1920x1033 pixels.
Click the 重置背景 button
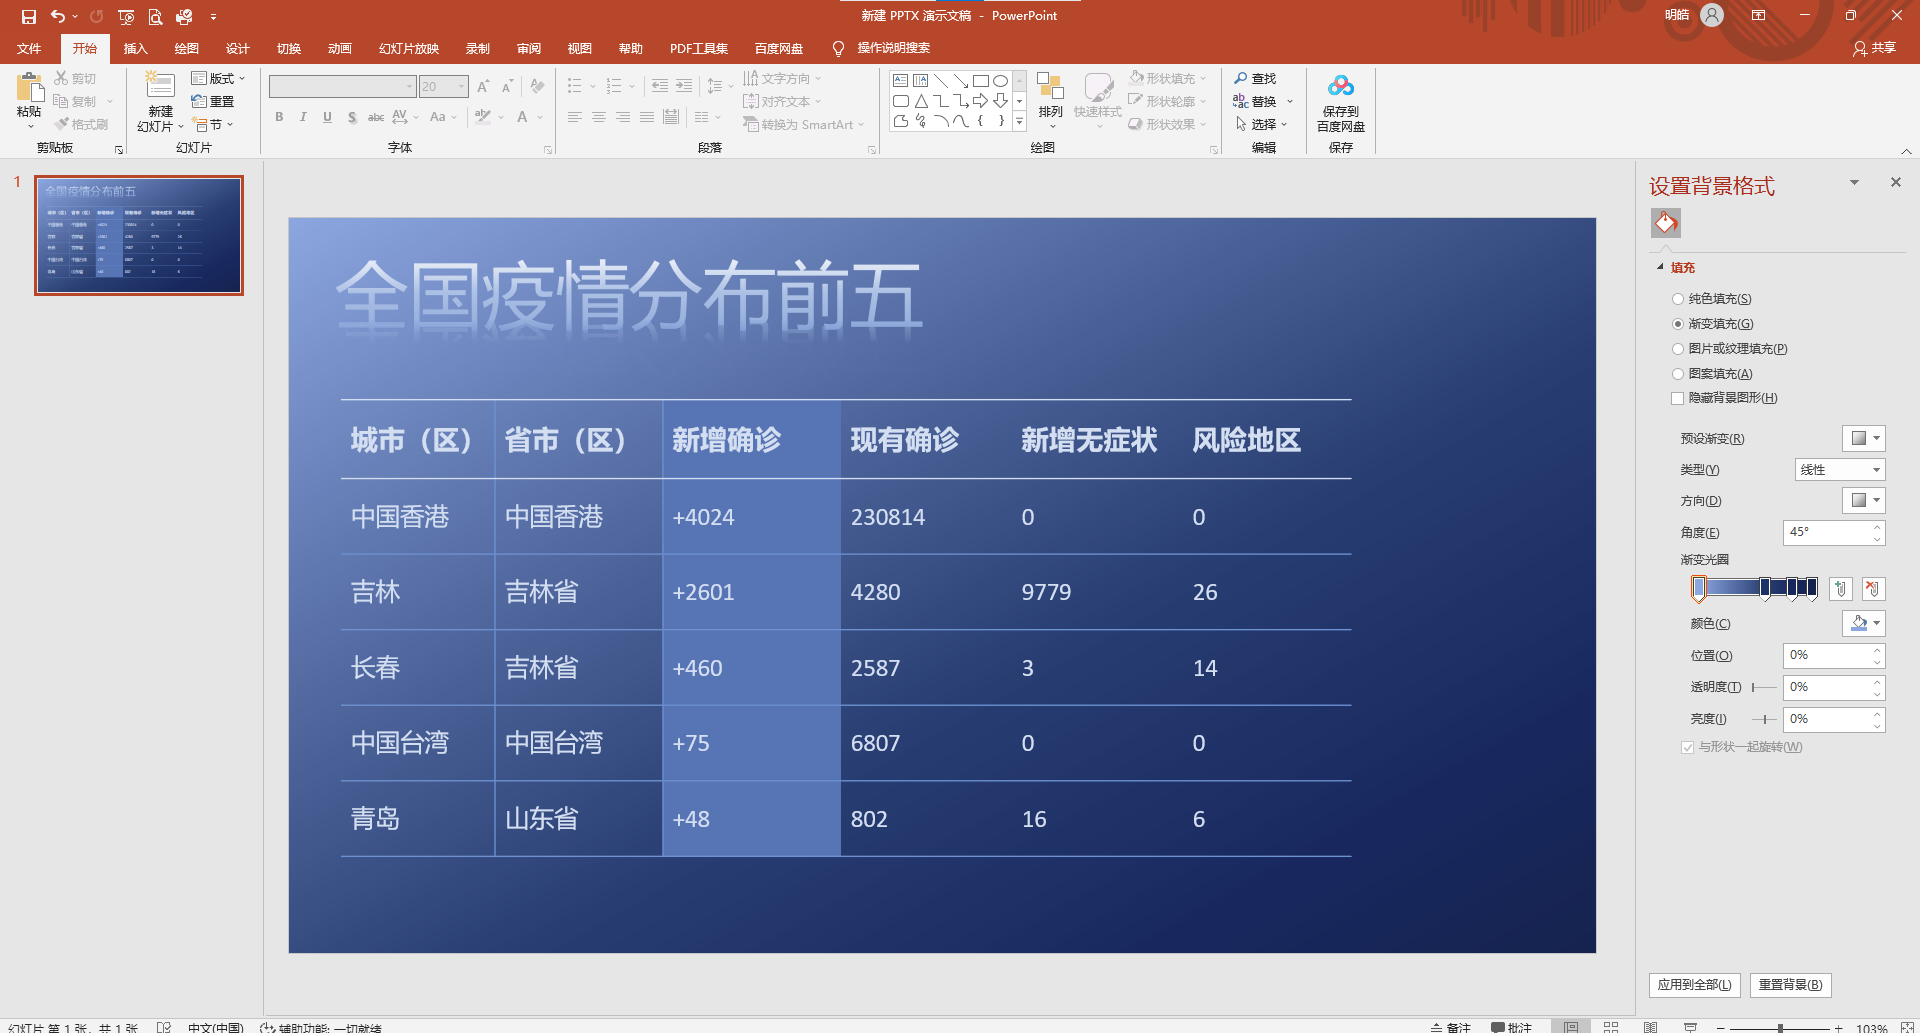click(1790, 984)
